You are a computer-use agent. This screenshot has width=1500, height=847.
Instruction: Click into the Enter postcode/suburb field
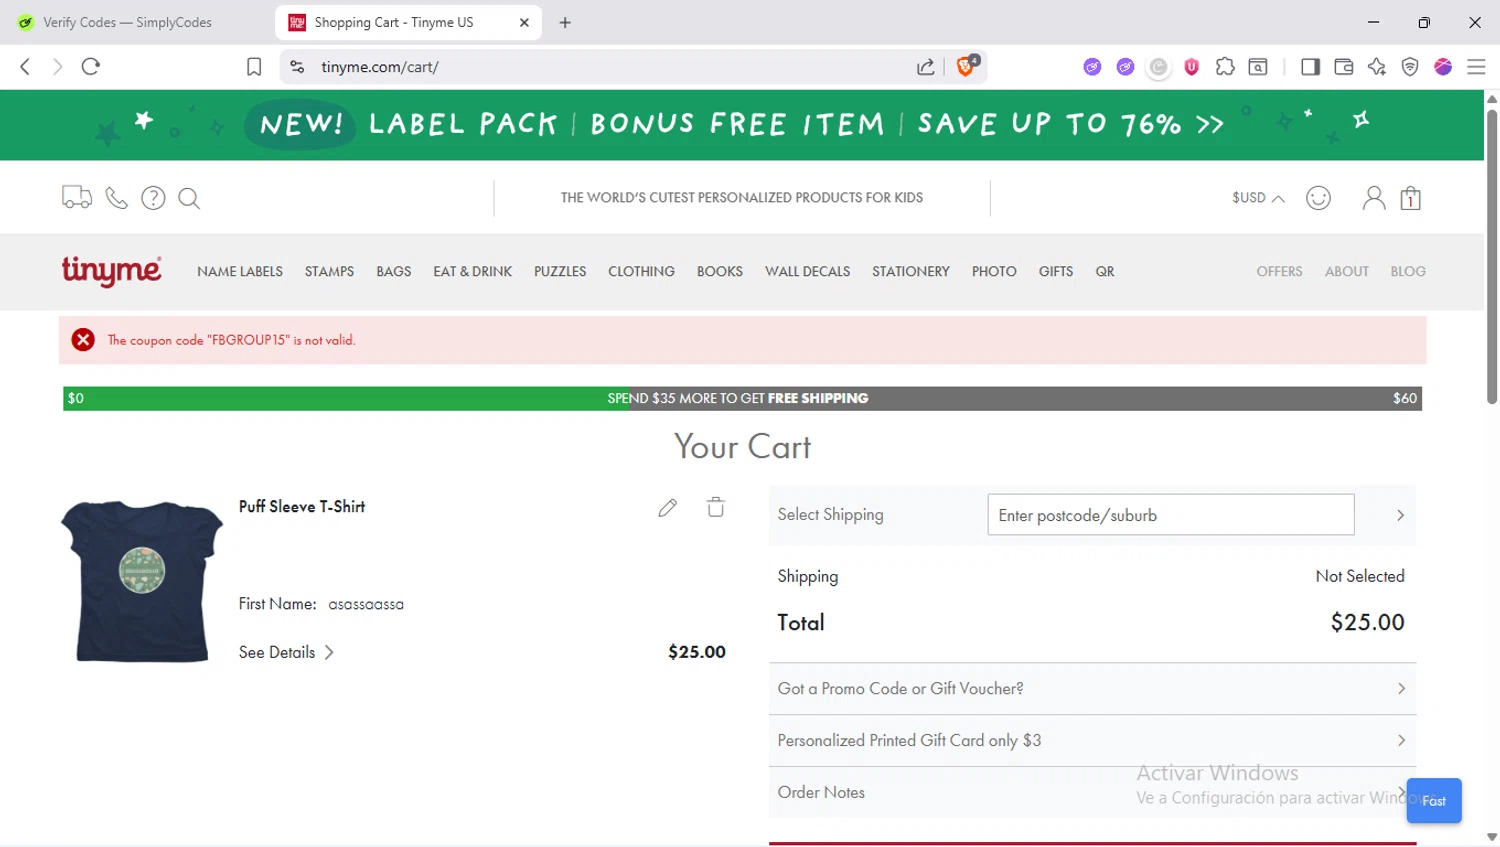pyautogui.click(x=1171, y=515)
